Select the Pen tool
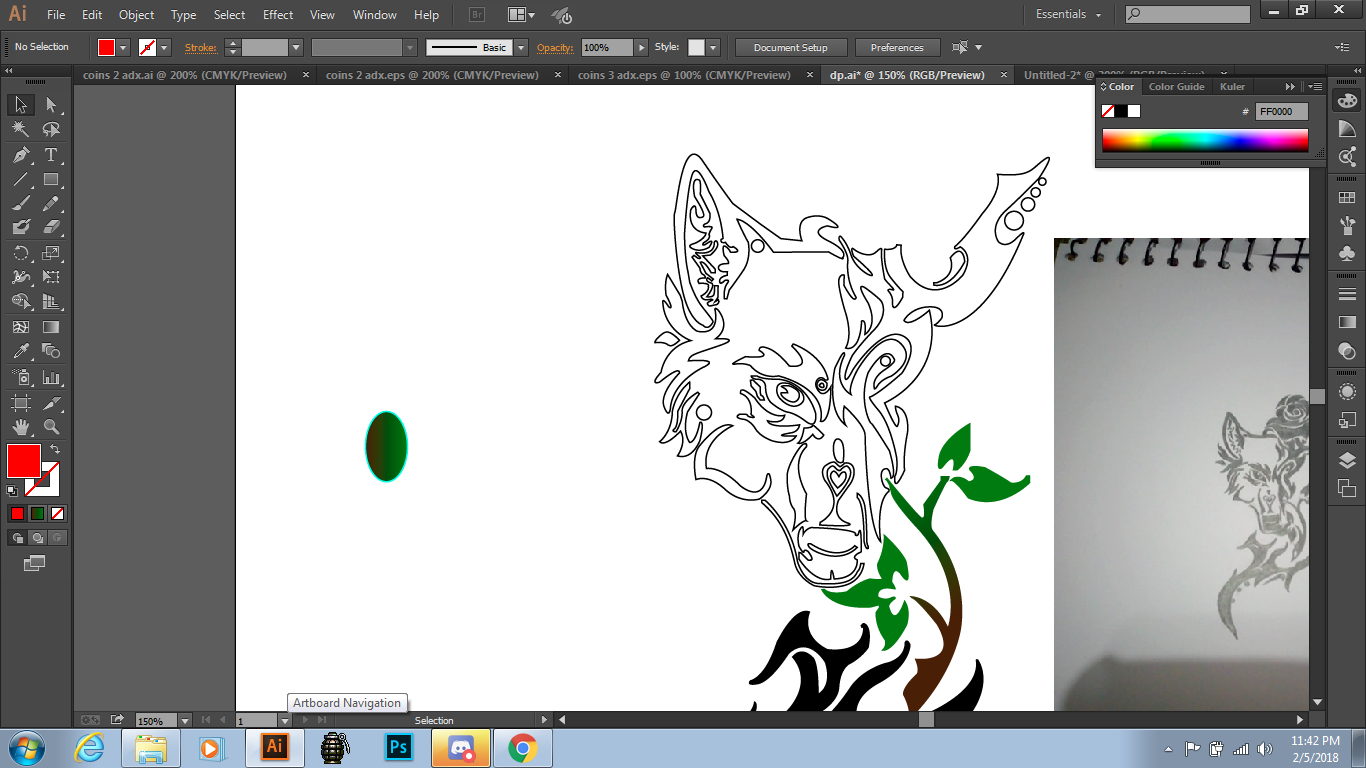 20,155
